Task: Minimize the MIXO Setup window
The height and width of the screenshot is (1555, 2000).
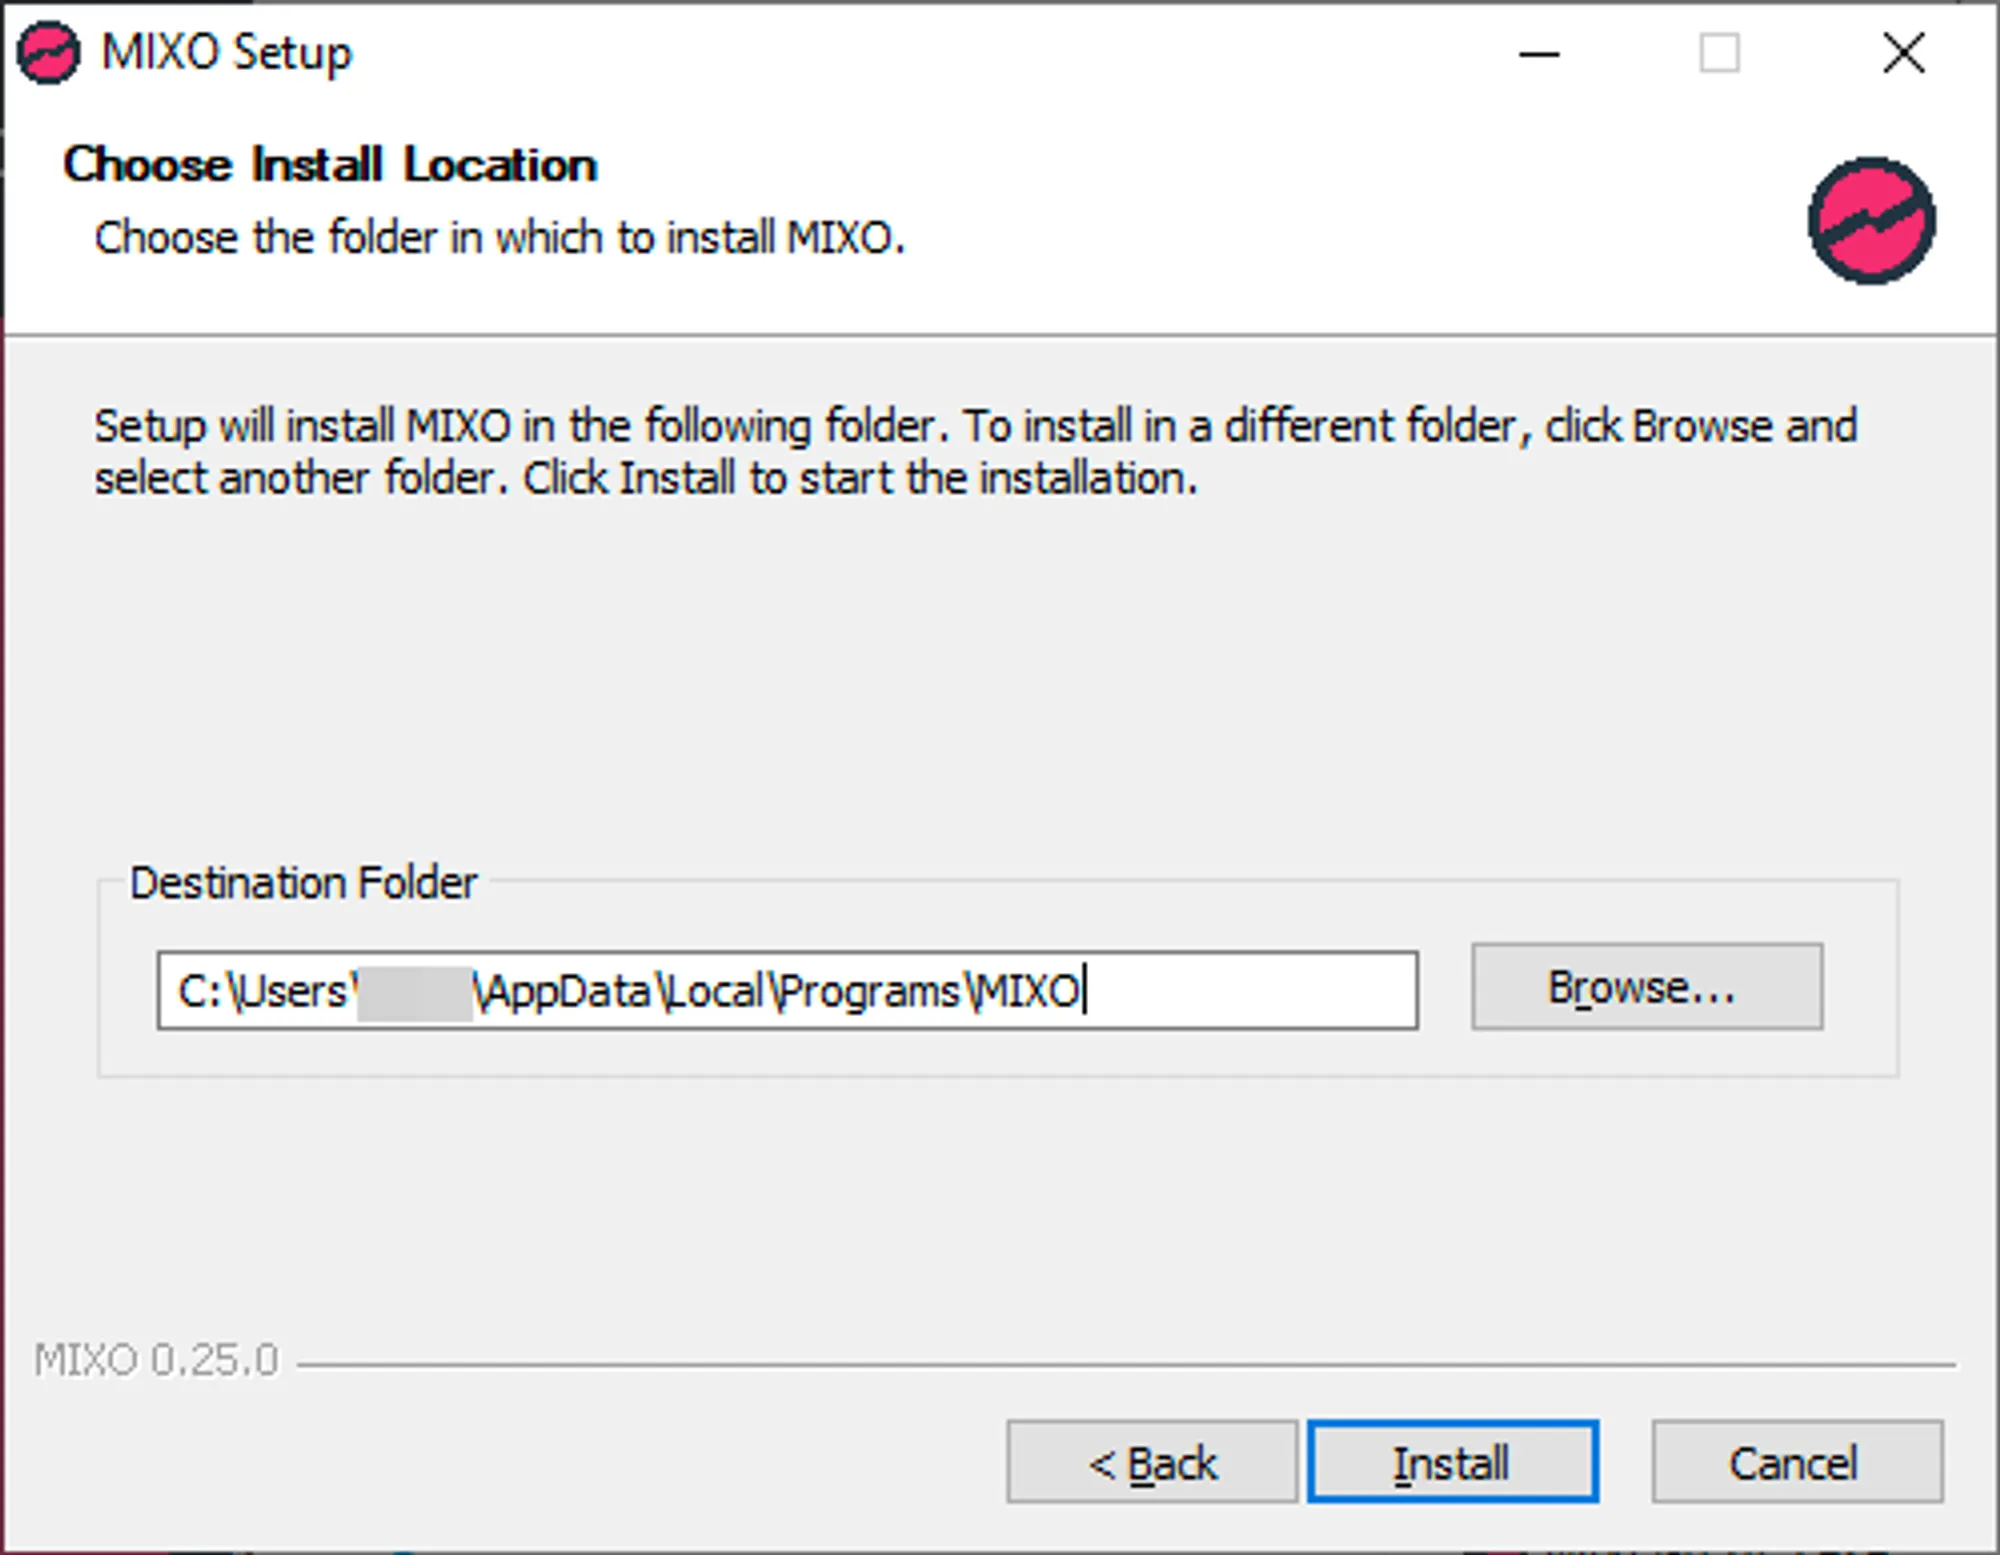Action: click(1539, 54)
